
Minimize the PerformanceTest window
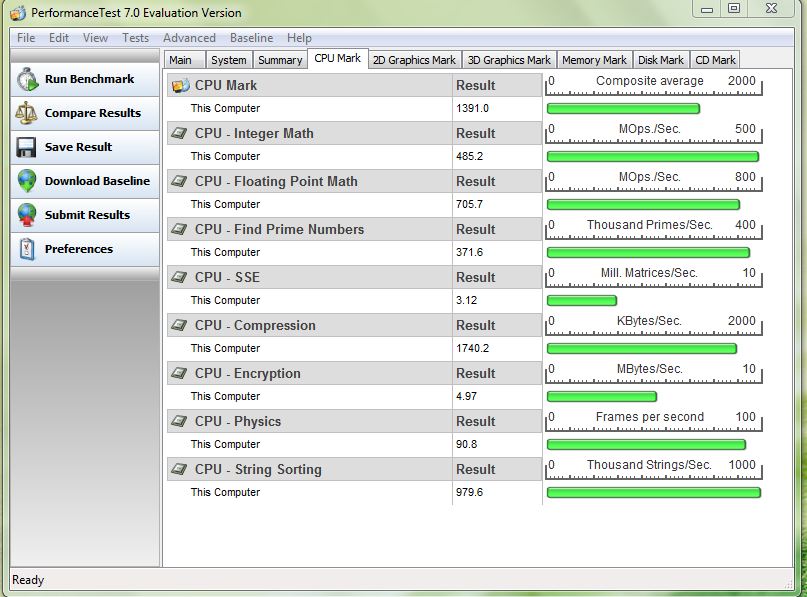click(707, 9)
